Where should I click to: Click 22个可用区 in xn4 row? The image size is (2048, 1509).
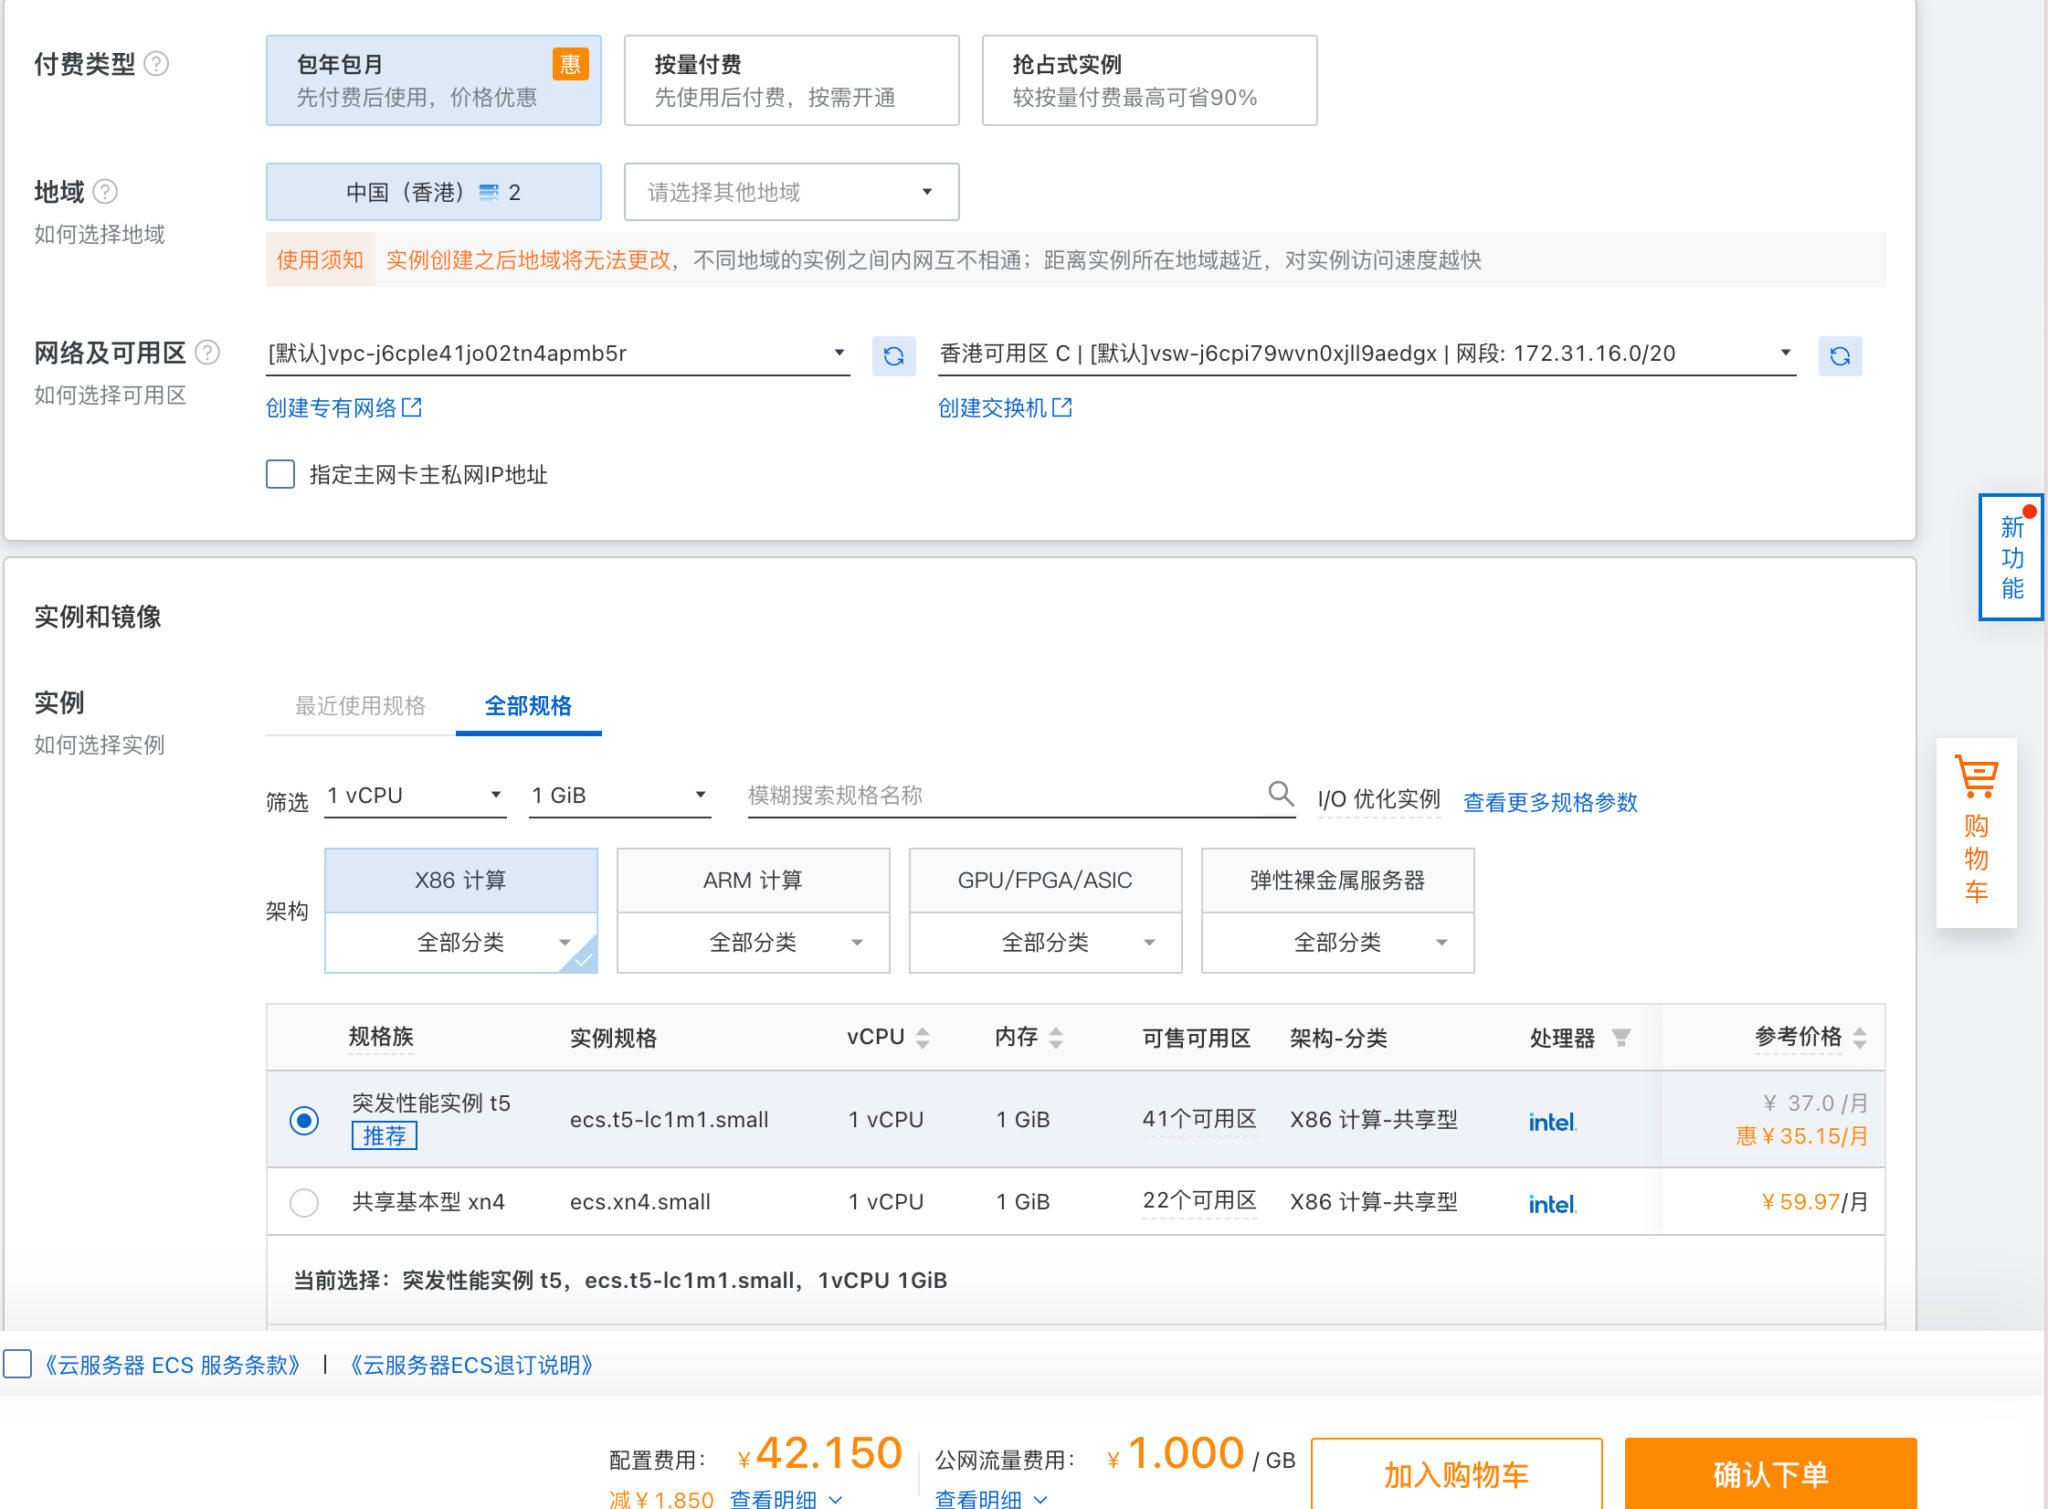[x=1199, y=1201]
